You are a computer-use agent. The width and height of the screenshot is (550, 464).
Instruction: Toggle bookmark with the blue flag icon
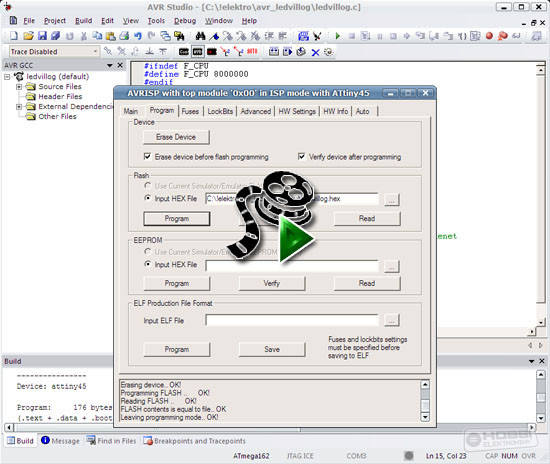click(x=214, y=36)
